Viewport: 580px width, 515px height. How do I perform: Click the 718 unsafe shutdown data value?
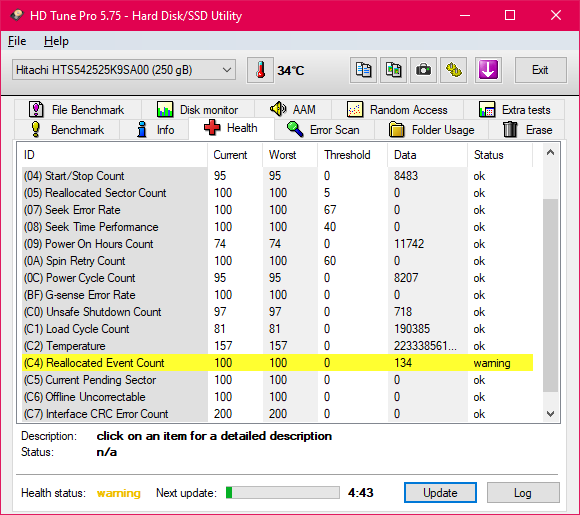(x=403, y=312)
